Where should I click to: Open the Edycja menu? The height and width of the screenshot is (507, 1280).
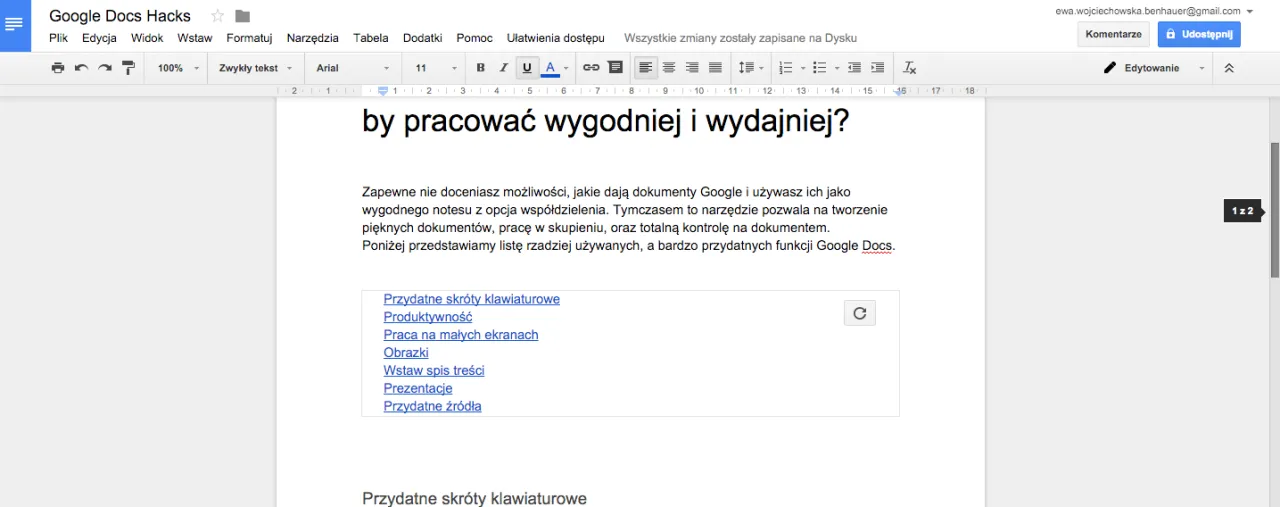(100, 38)
